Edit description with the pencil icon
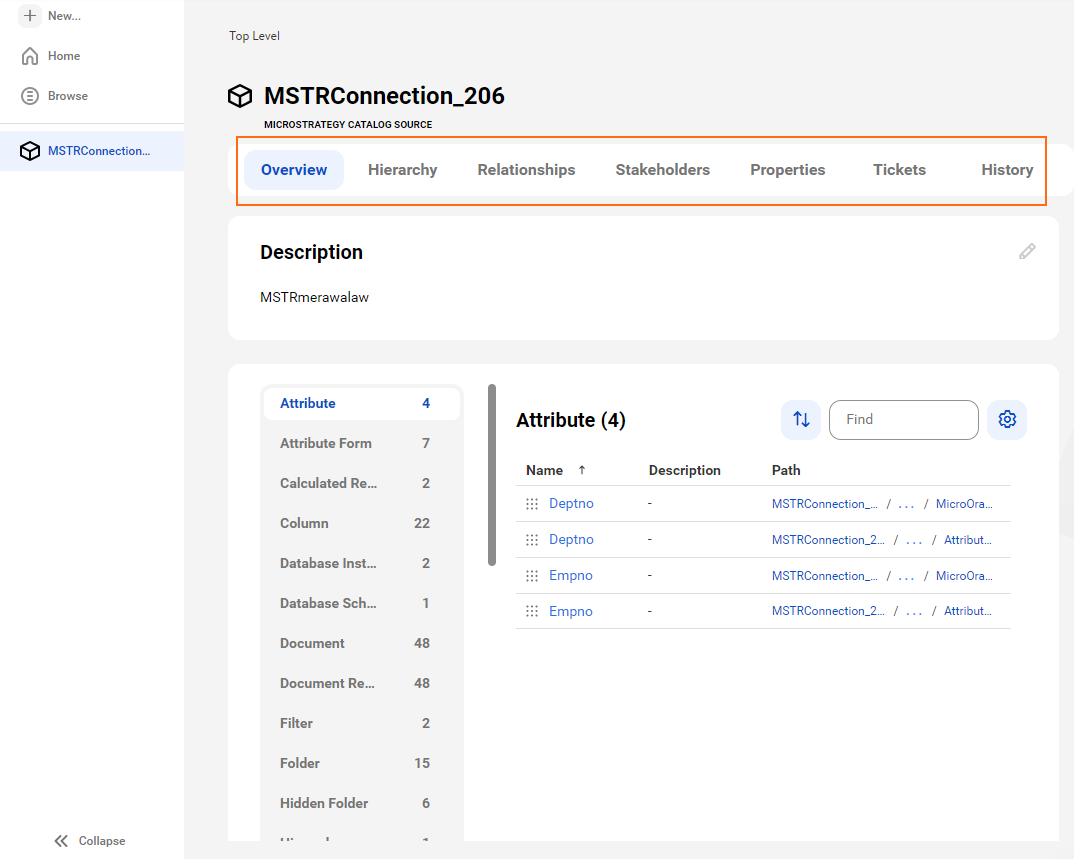The height and width of the screenshot is (859, 1074). (x=1027, y=251)
